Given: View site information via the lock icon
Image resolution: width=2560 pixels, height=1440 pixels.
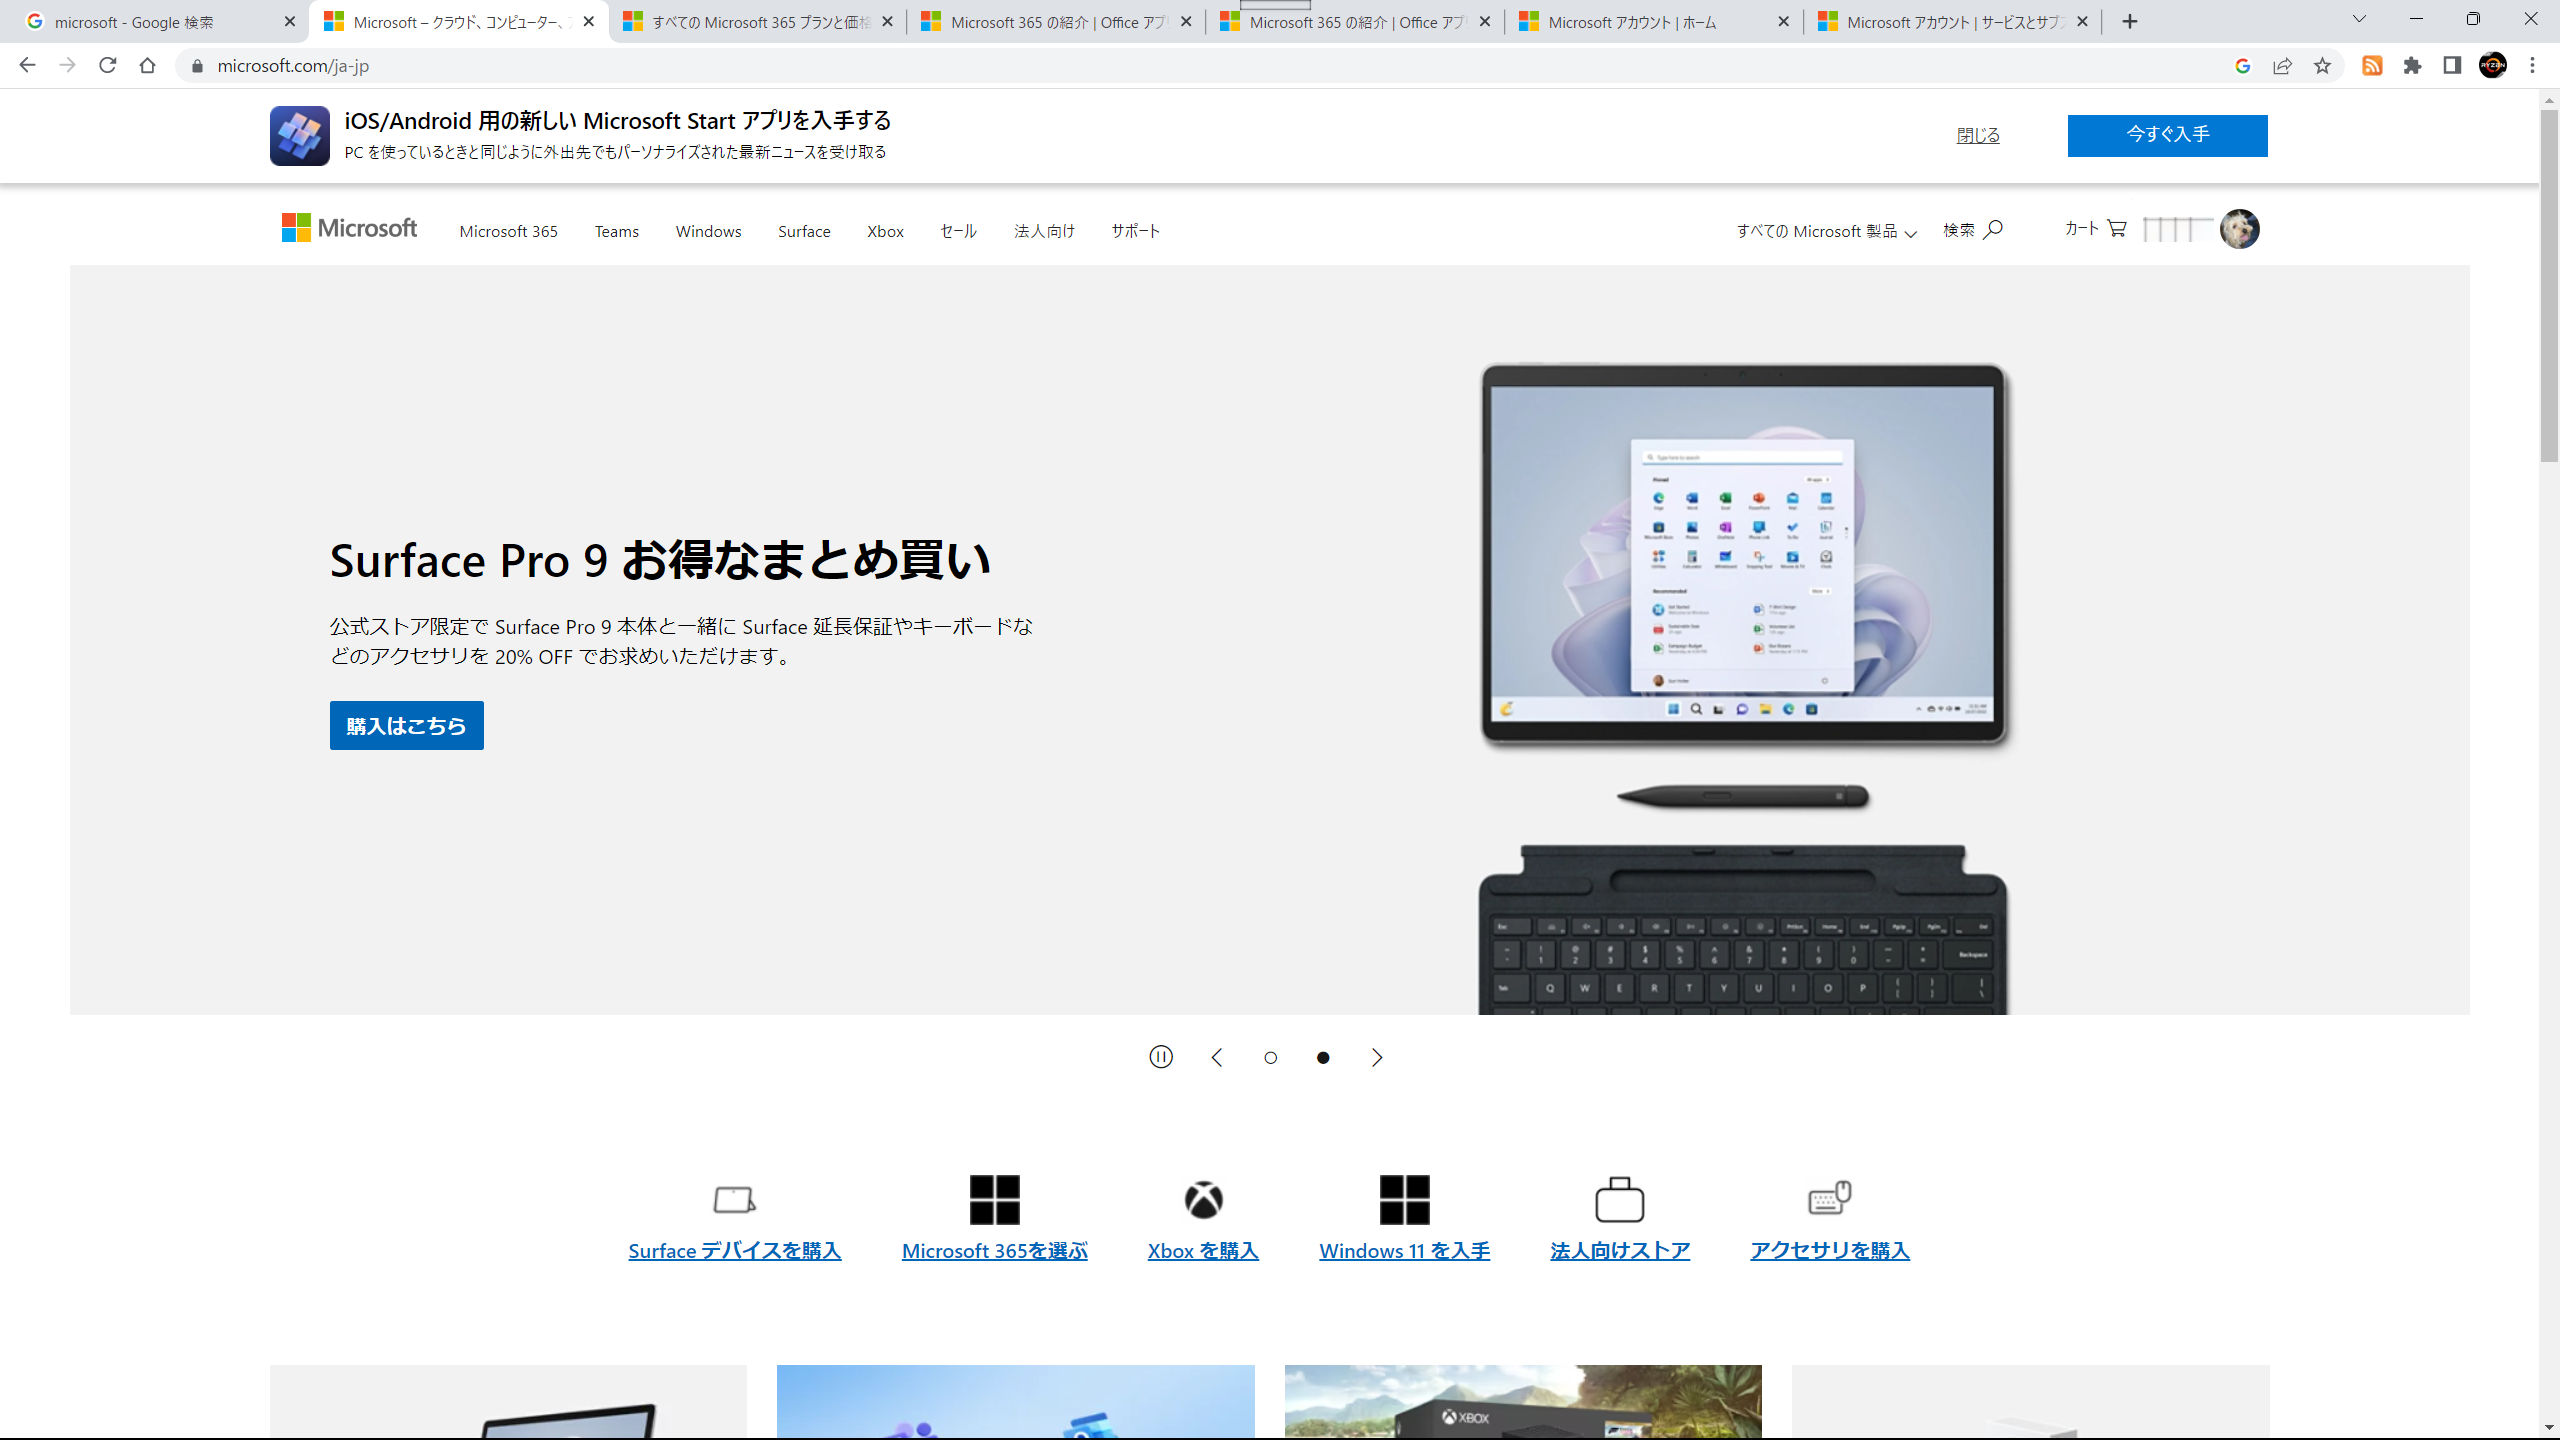Looking at the screenshot, I should point(197,65).
